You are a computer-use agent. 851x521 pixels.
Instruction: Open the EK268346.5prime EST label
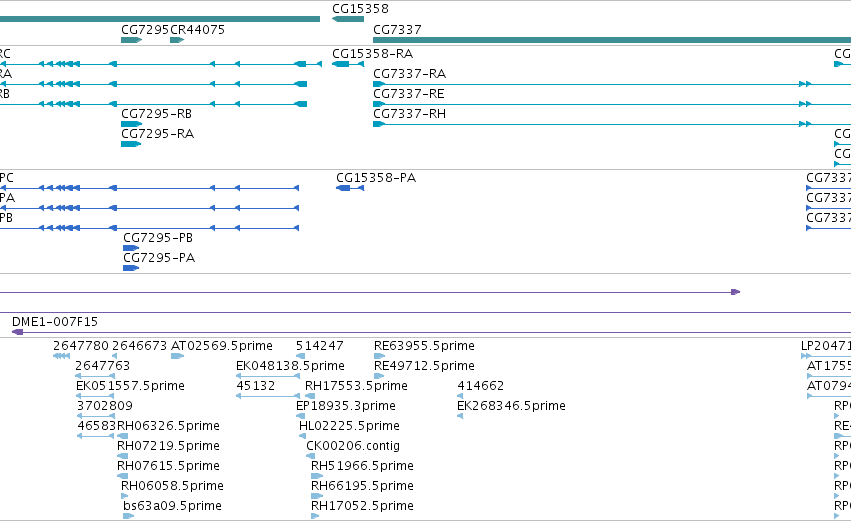pyautogui.click(x=511, y=406)
